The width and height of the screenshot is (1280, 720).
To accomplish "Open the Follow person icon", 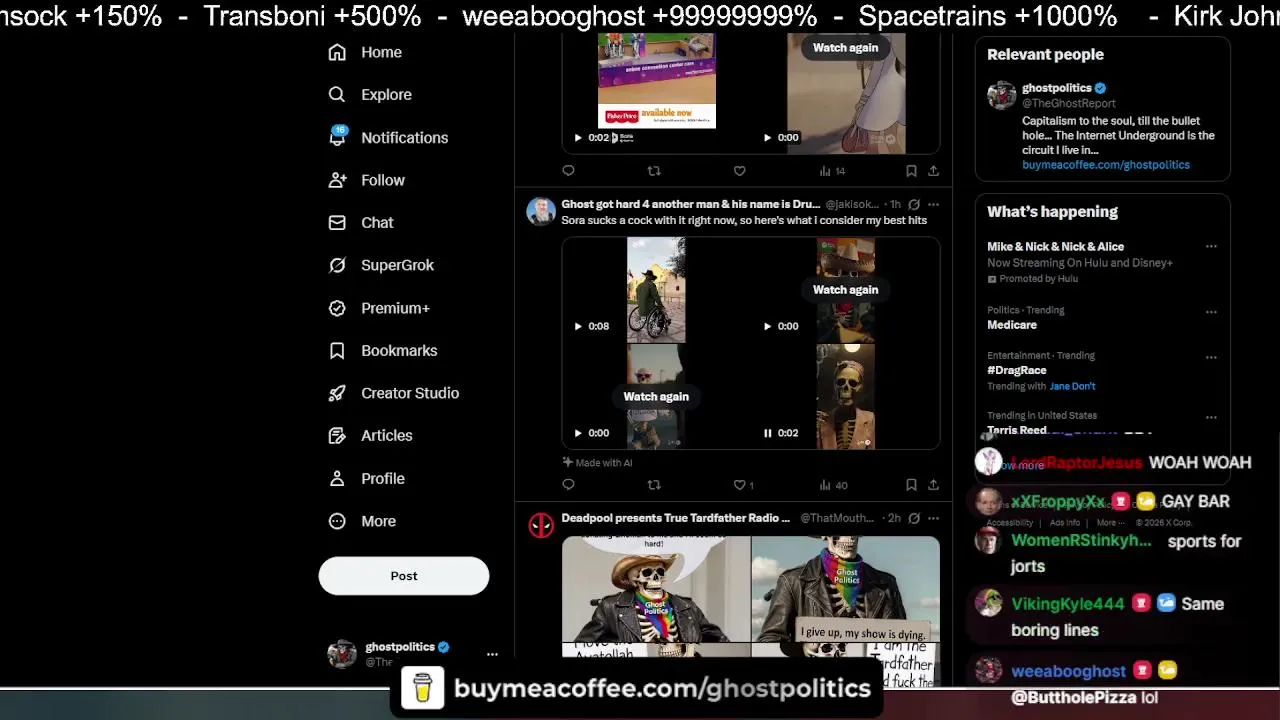I will click(337, 180).
